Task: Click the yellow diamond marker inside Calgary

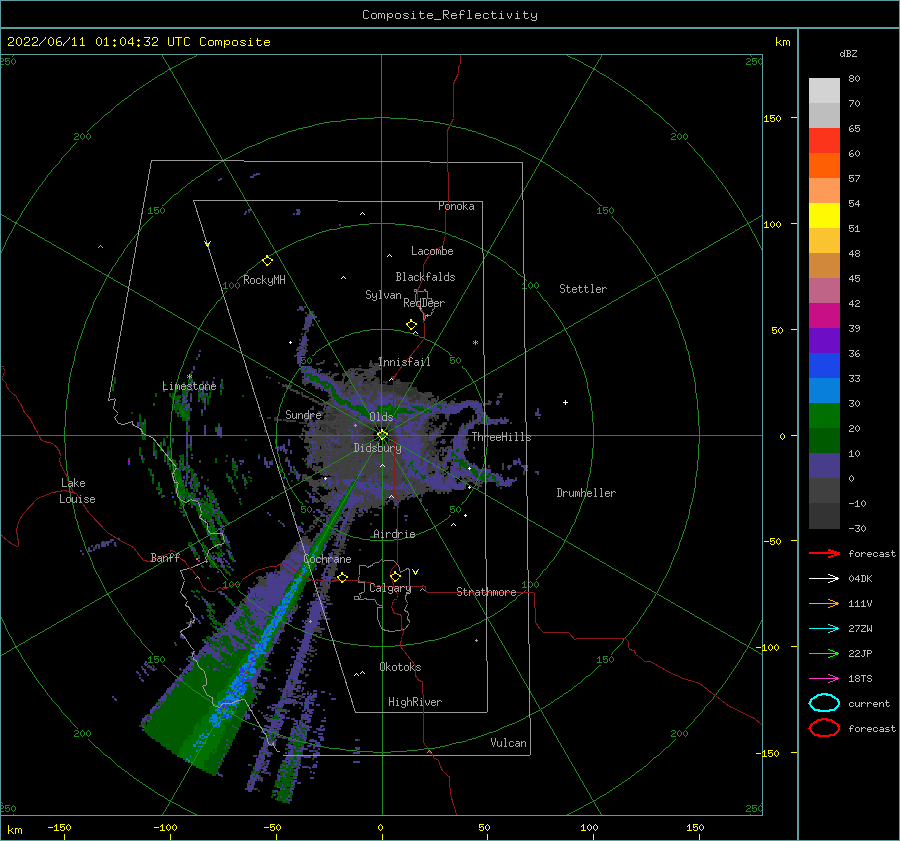Action: coord(395,576)
